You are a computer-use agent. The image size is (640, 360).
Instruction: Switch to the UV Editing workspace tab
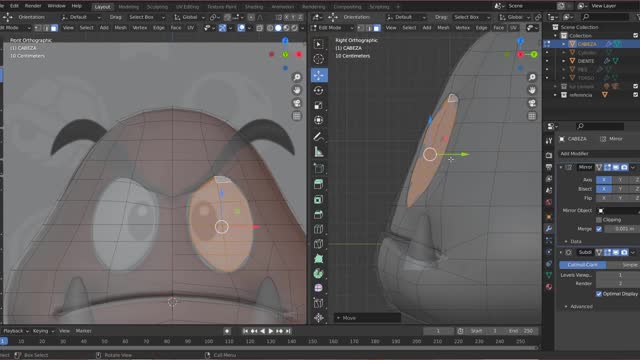coord(187,7)
